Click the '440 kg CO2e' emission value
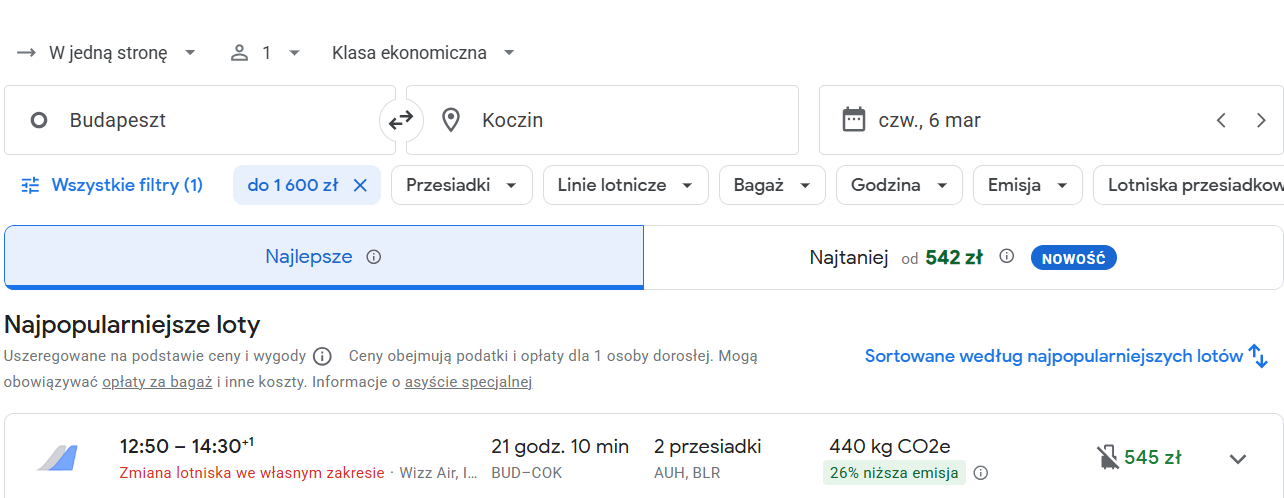1284x498 pixels. tap(890, 446)
